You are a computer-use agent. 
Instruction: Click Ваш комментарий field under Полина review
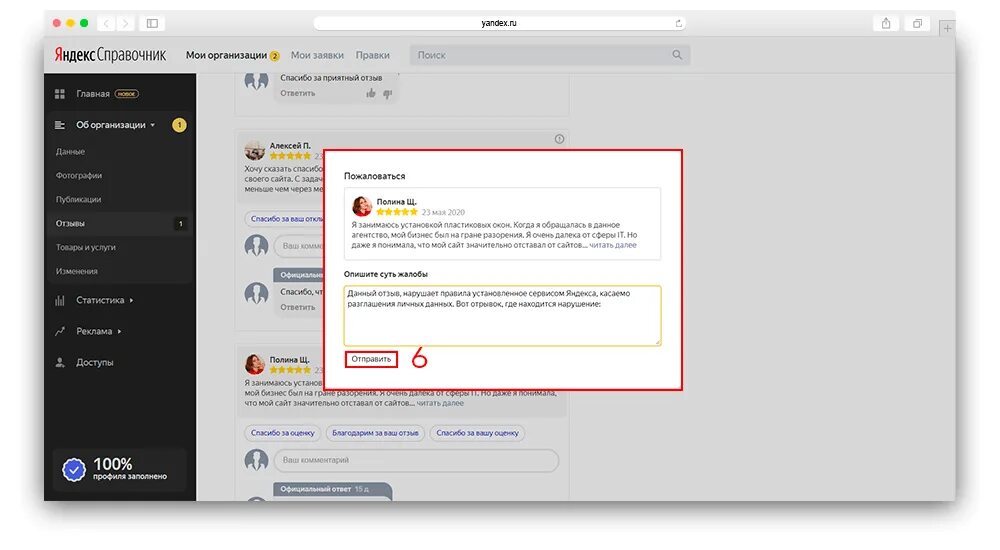416,460
